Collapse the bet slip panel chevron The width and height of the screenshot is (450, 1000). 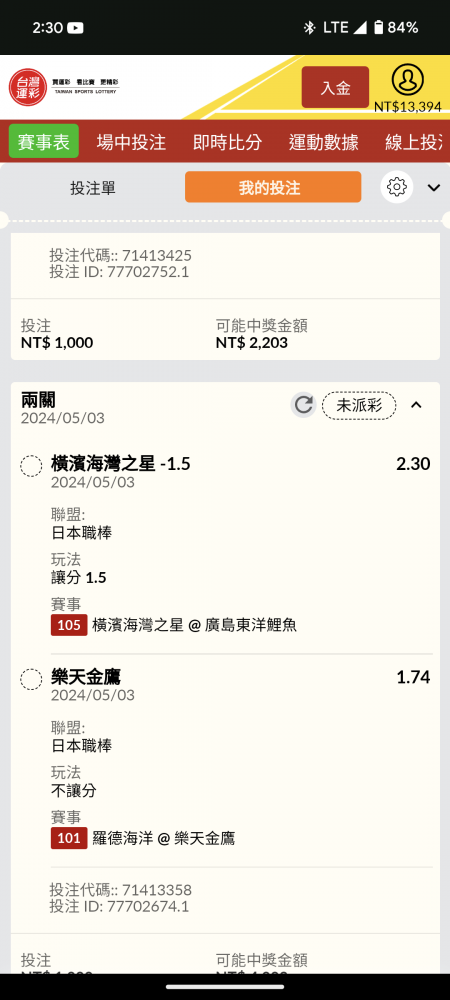click(x=434, y=188)
